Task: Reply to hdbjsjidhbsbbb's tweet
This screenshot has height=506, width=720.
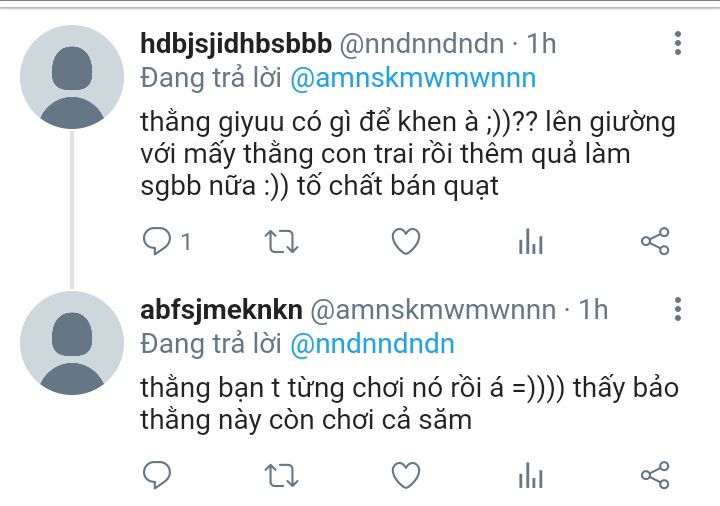Action: [x=157, y=241]
